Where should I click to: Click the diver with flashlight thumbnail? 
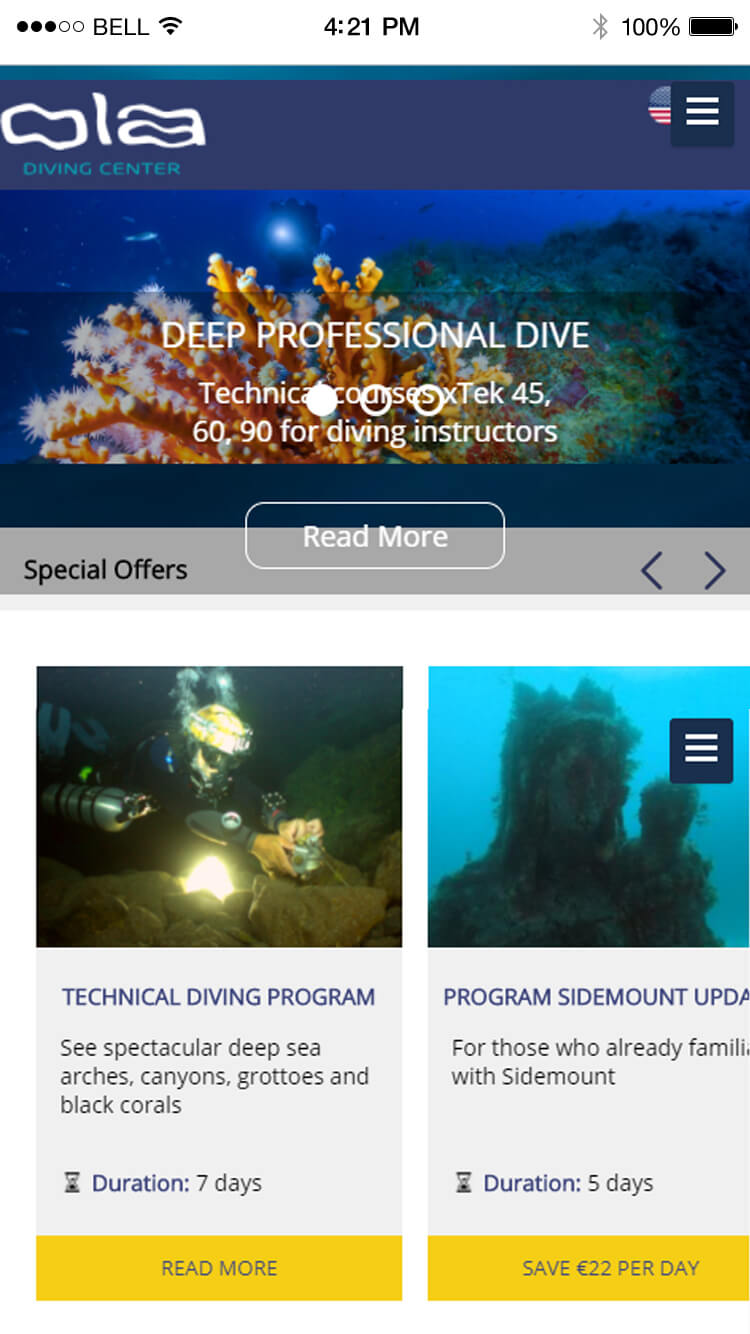(x=219, y=807)
